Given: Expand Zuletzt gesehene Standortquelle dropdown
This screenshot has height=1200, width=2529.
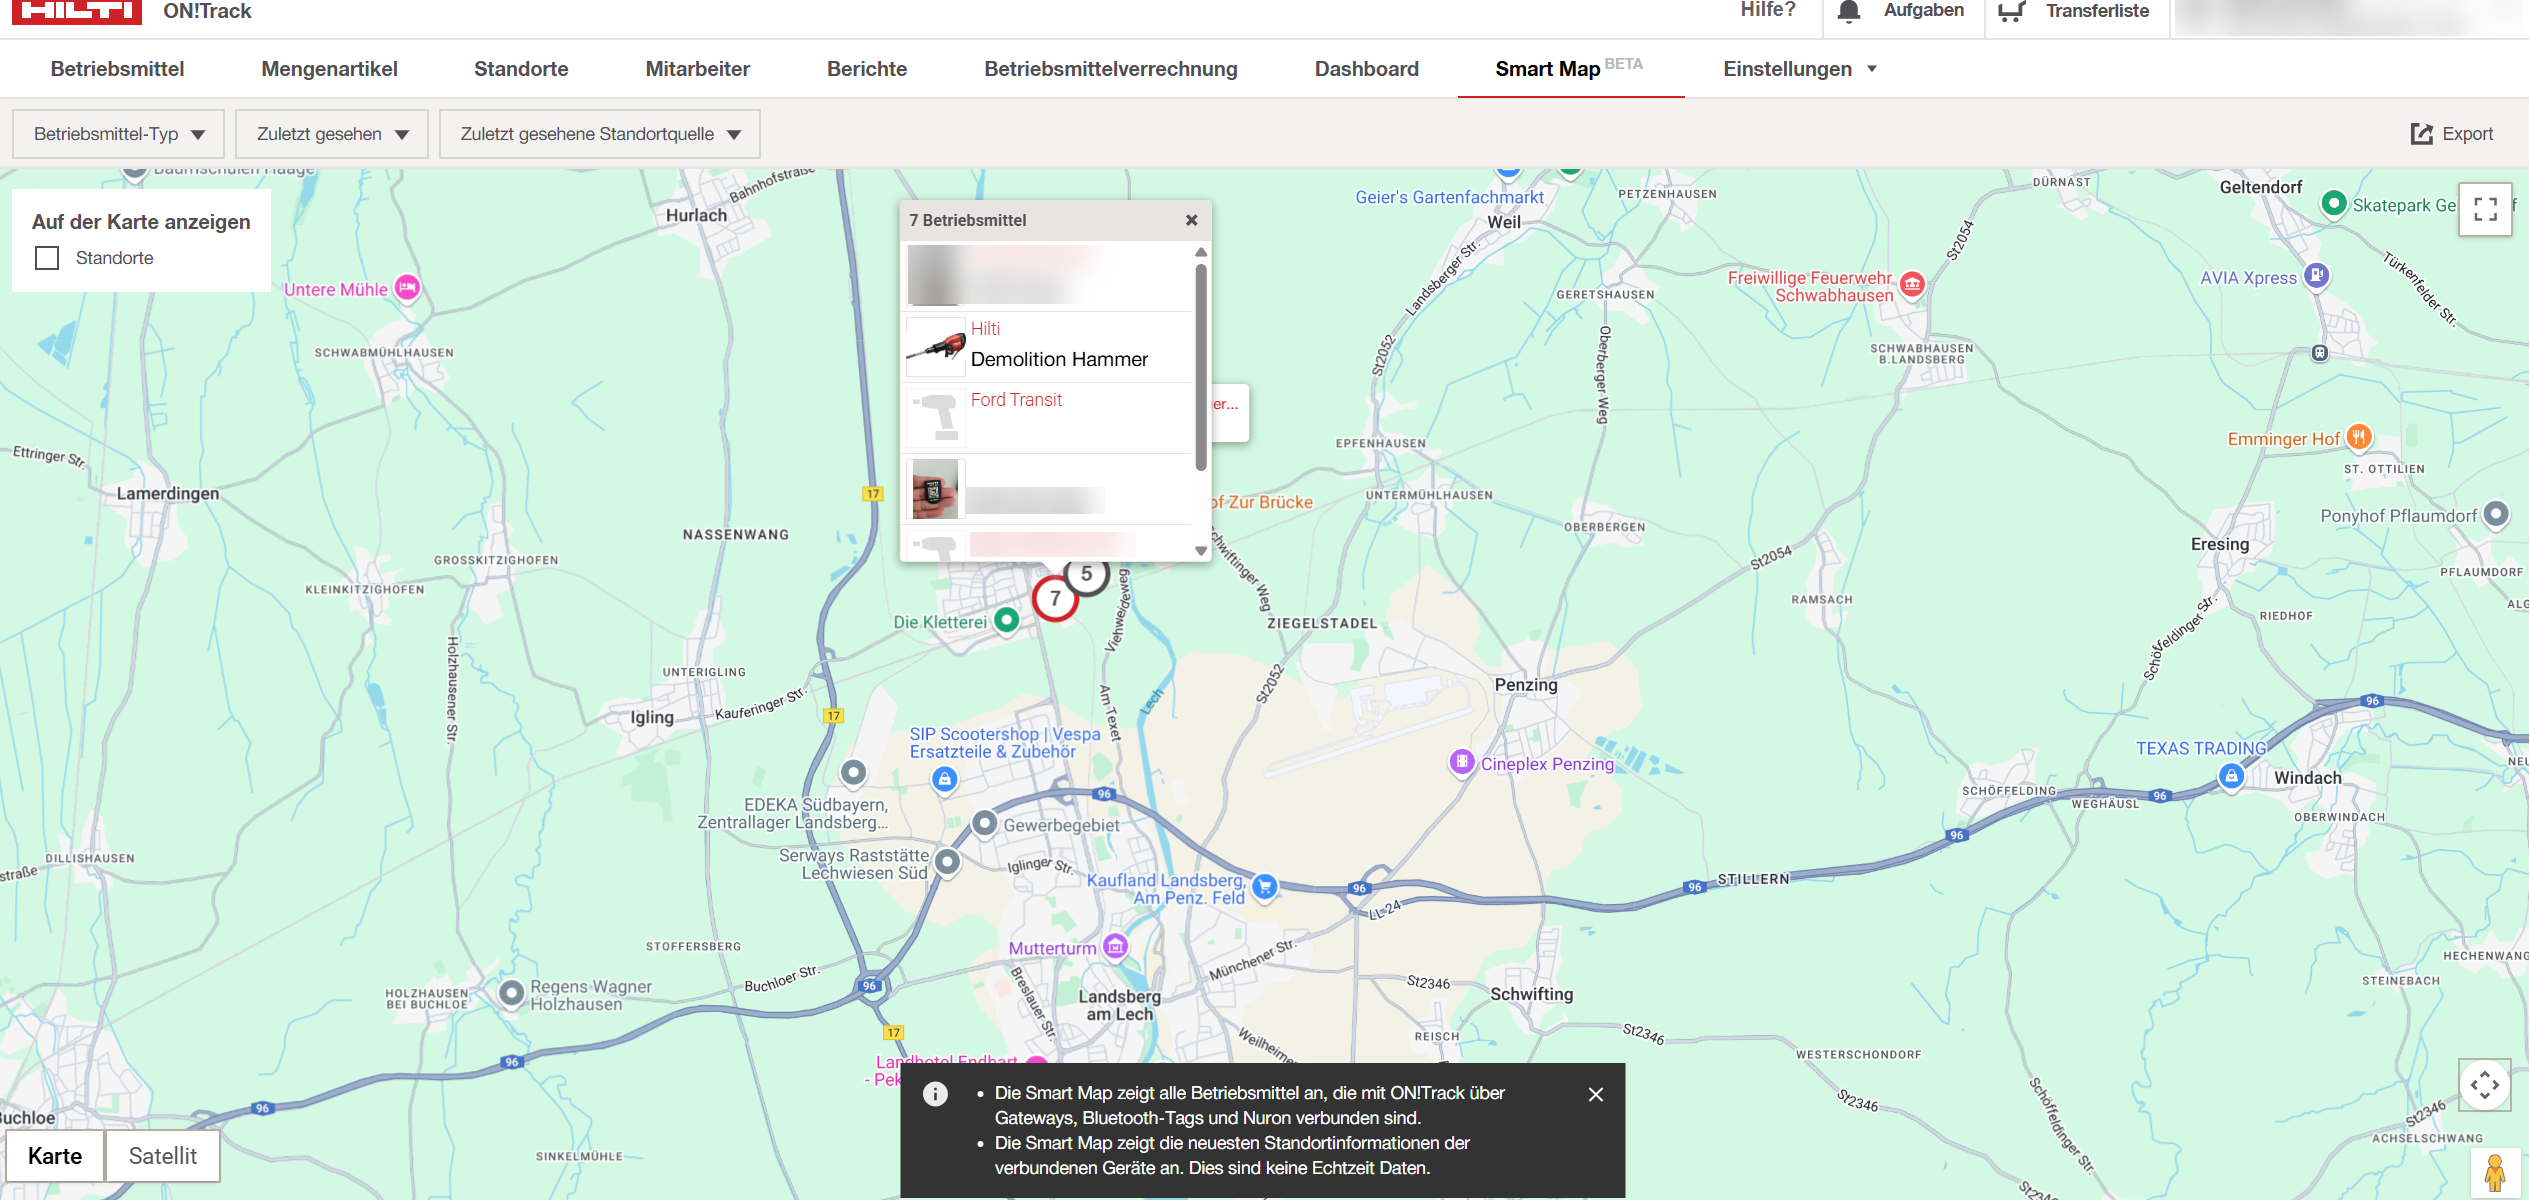Looking at the screenshot, I should click(600, 134).
